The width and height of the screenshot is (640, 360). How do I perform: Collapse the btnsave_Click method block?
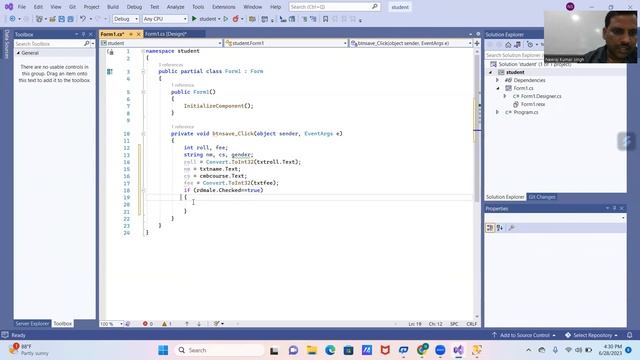(x=143, y=133)
